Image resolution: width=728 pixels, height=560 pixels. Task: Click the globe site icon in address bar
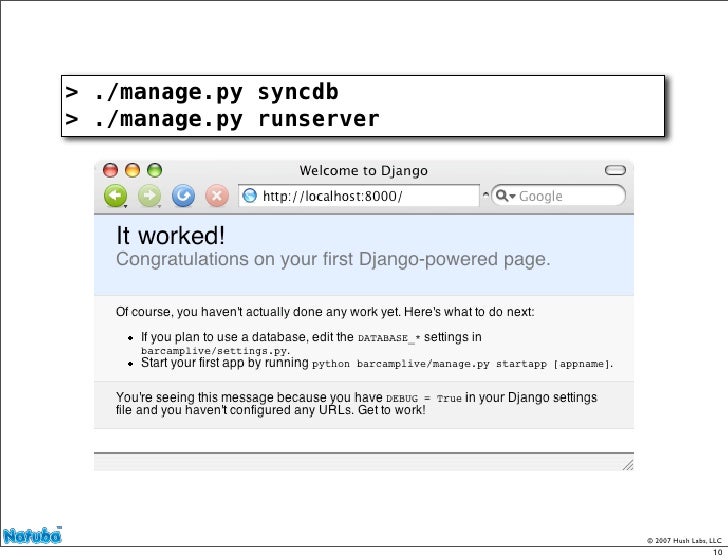pos(249,195)
